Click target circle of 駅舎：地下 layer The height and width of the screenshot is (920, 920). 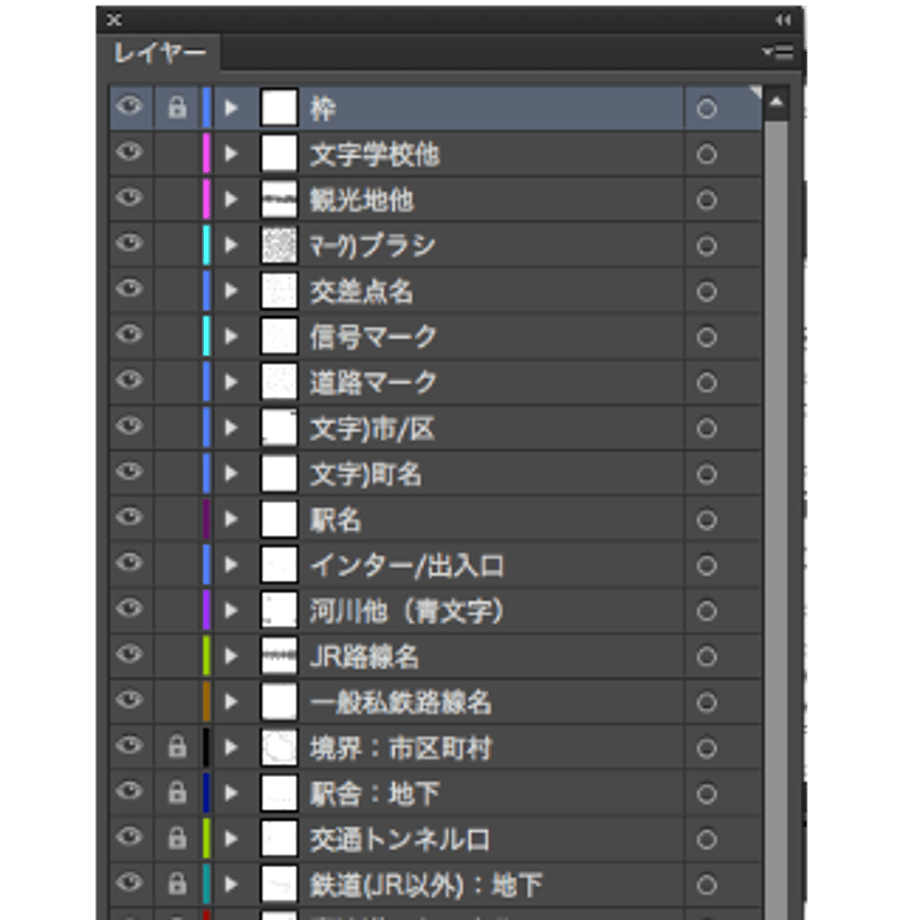pos(706,794)
